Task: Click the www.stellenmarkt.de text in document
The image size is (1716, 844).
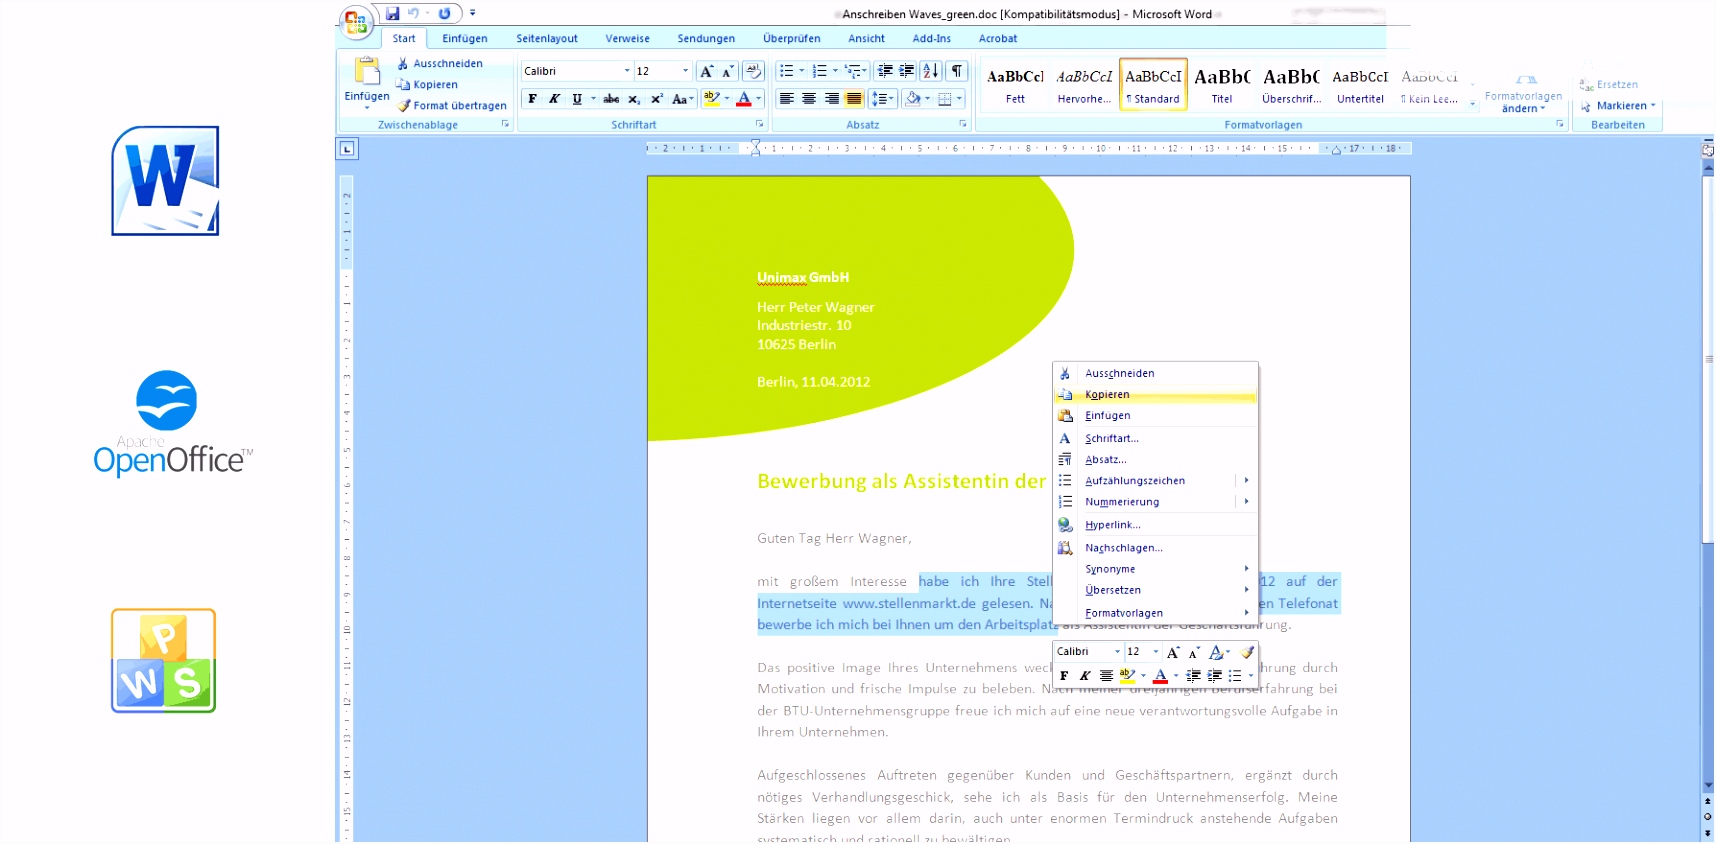Action: point(909,603)
